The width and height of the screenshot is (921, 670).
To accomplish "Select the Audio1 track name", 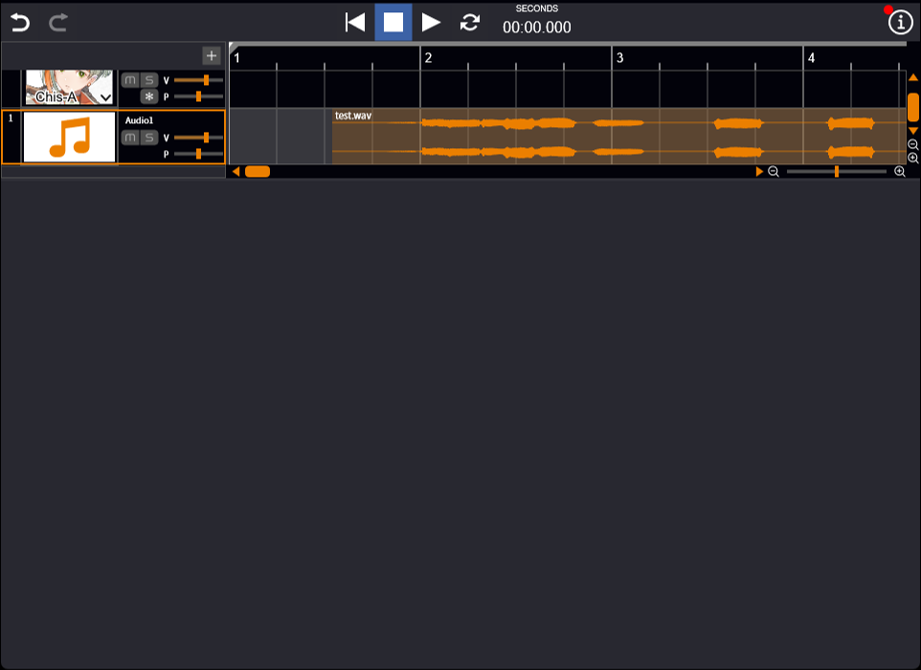I will click(139, 120).
